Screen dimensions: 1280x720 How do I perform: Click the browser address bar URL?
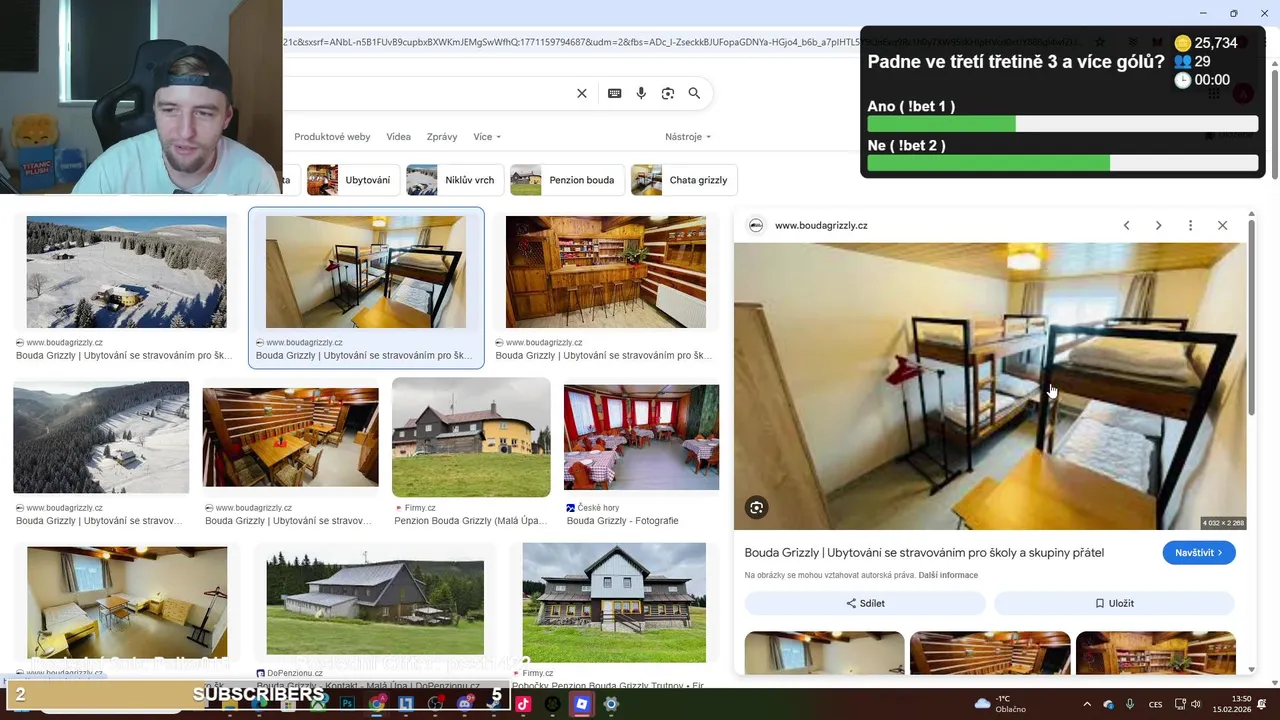click(x=680, y=42)
